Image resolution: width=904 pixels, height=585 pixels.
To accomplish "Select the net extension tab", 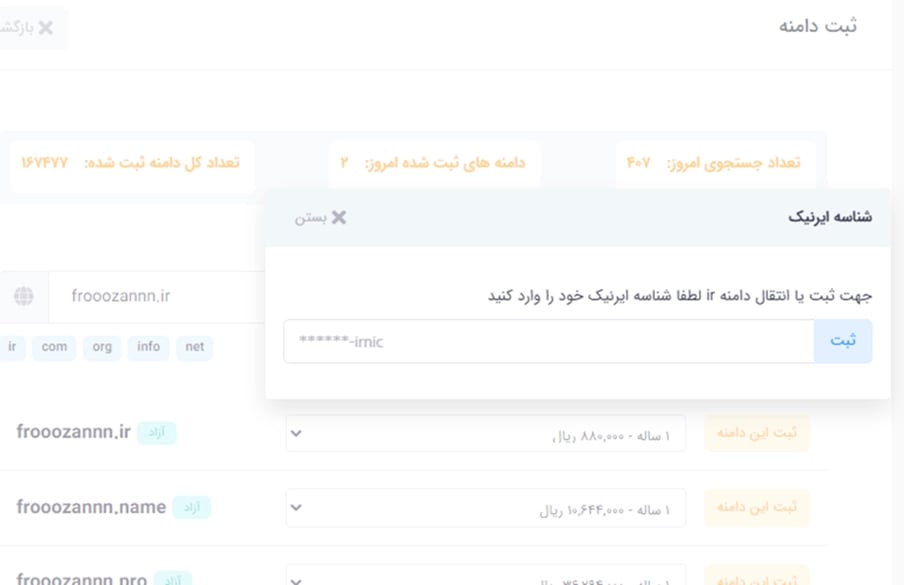I will [194, 348].
